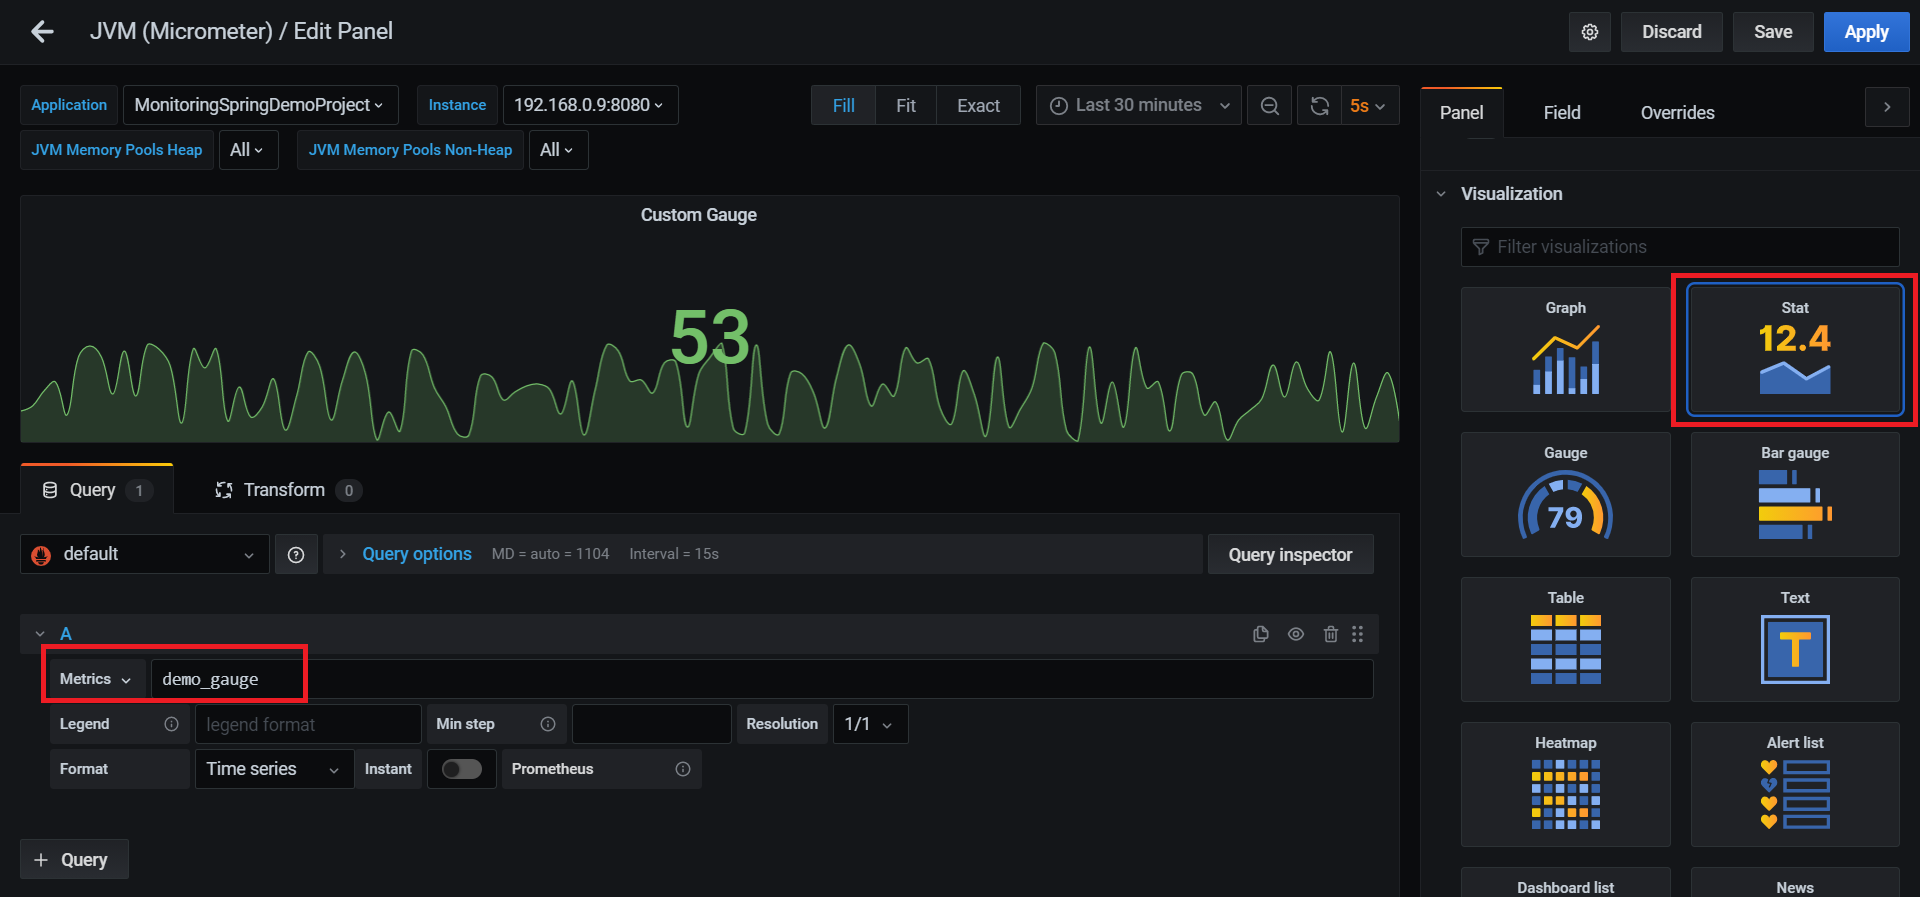Add a new query with + Query
The width and height of the screenshot is (1920, 897).
click(x=74, y=860)
